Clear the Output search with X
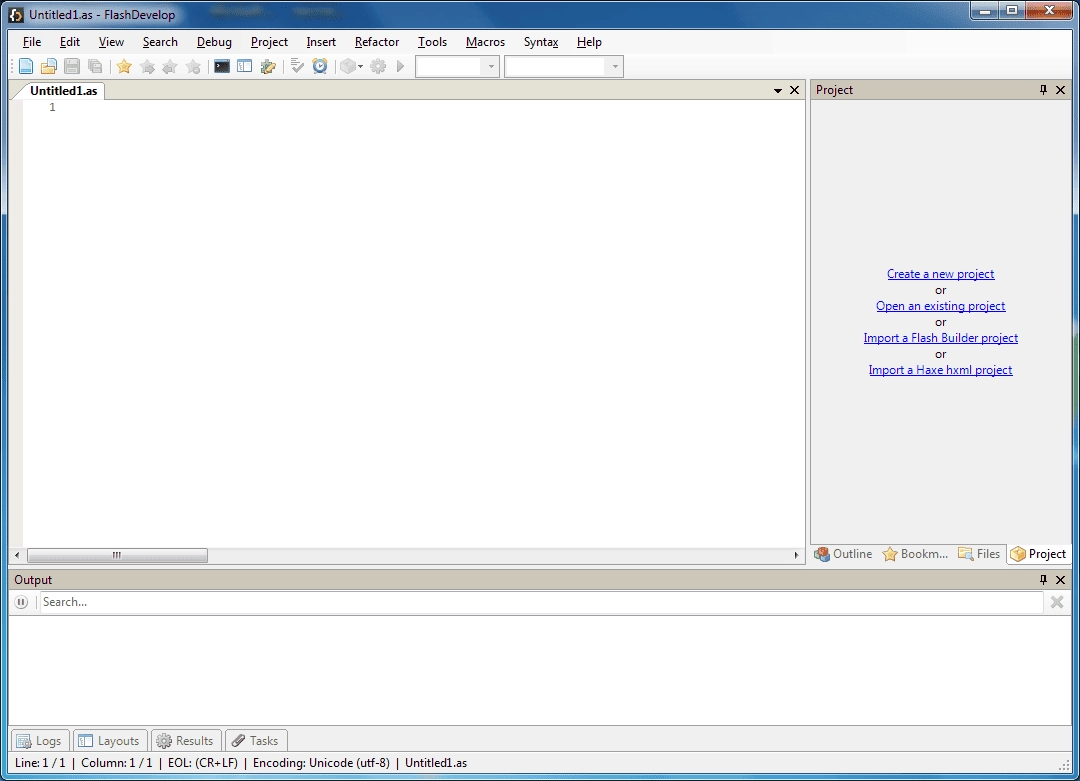This screenshot has width=1080, height=781. click(1057, 602)
